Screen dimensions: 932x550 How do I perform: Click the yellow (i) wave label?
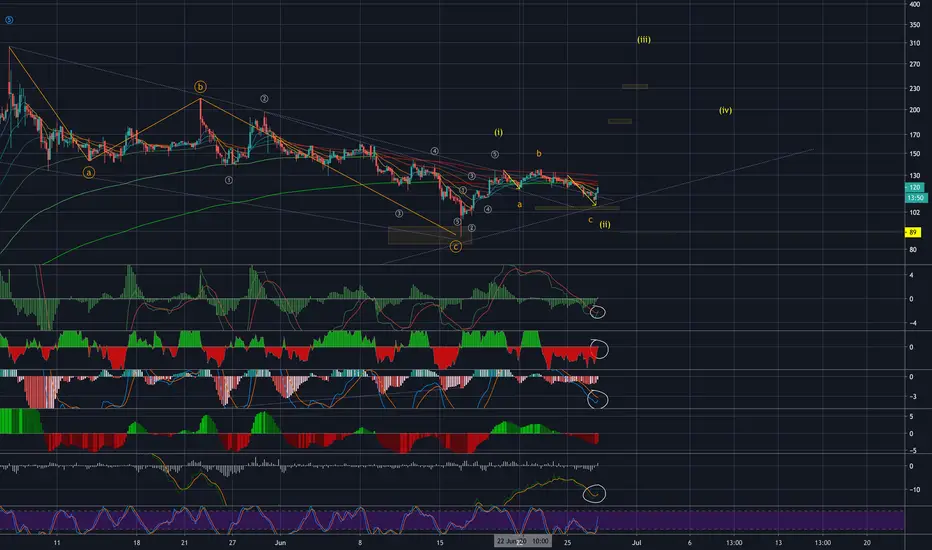498,132
